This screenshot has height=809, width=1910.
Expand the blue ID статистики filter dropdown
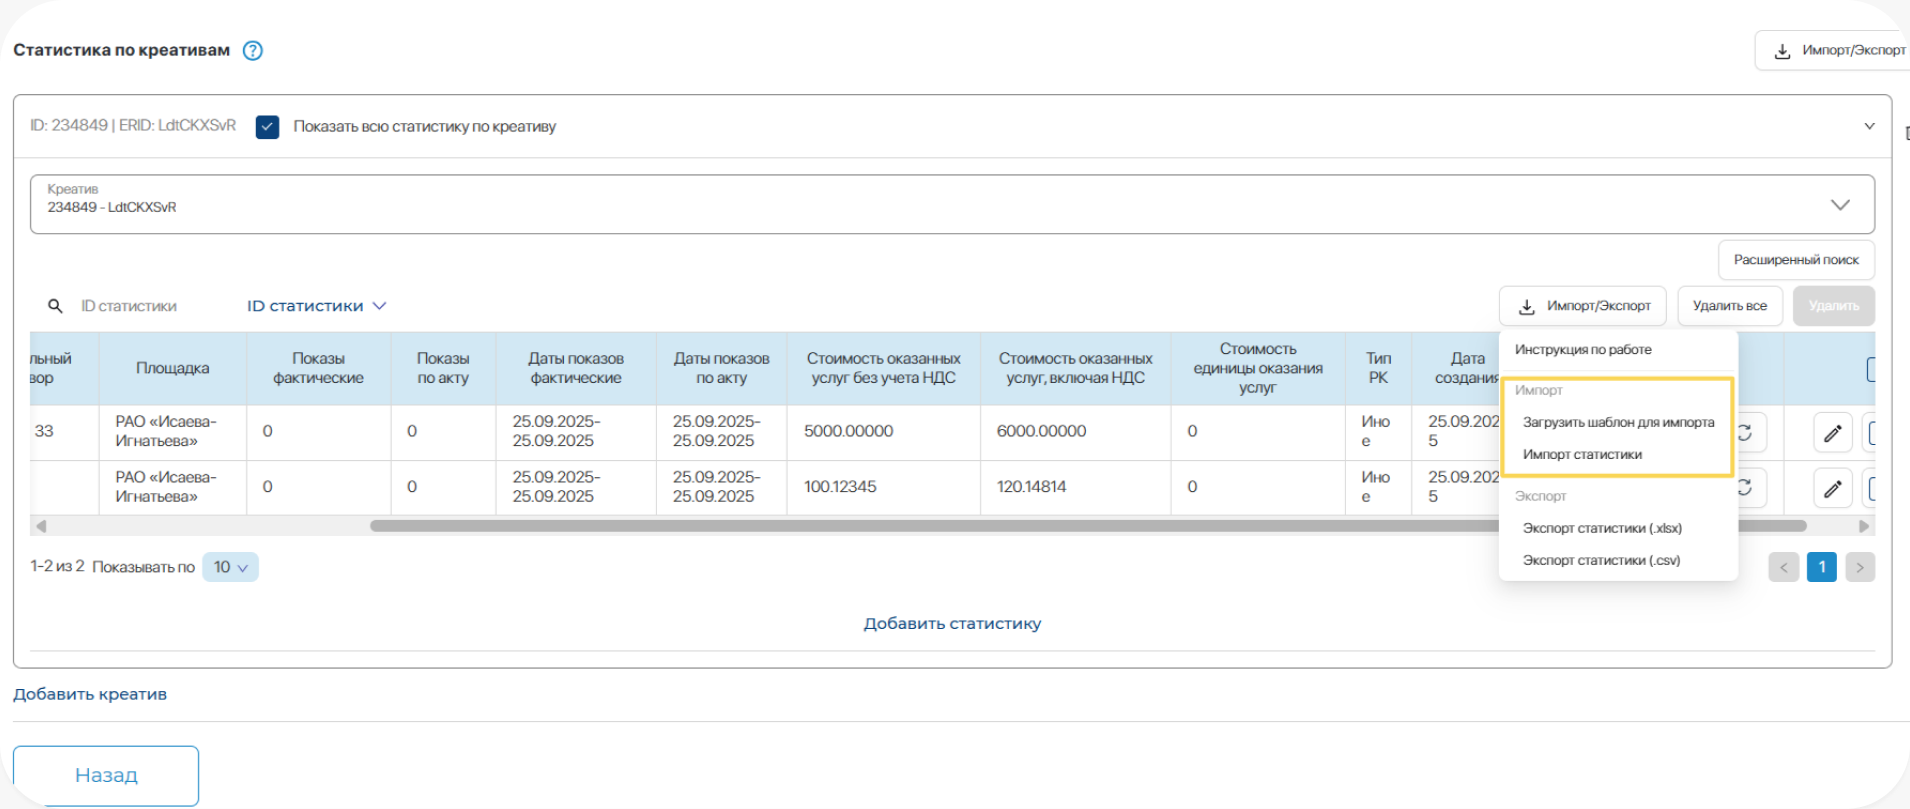316,306
